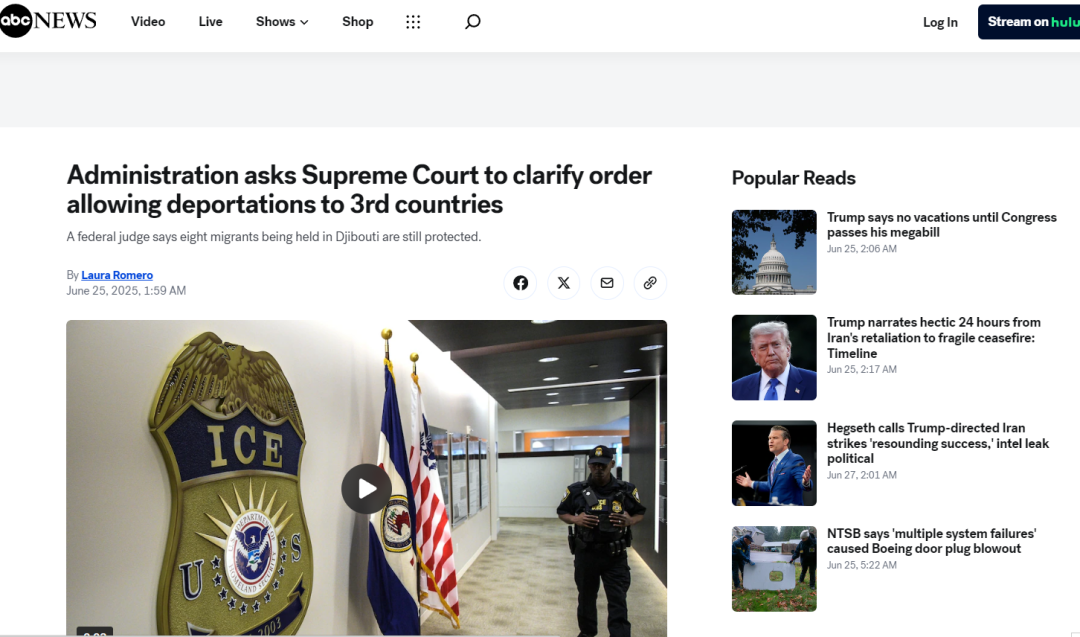1080x637 pixels.
Task: Open Capitol building thumbnail story
Action: click(x=774, y=252)
